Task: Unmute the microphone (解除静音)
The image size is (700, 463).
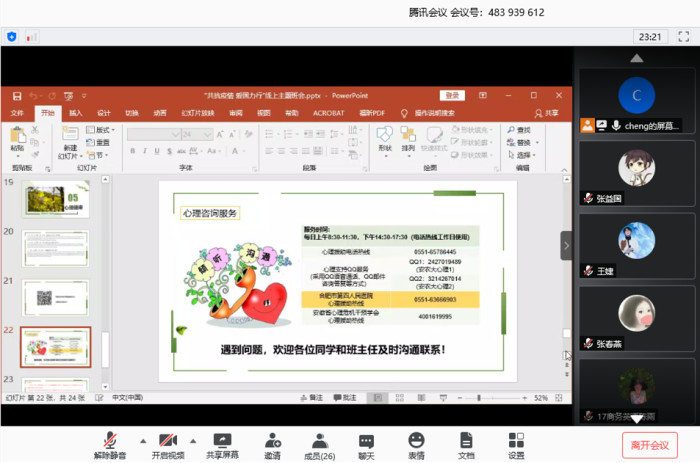Action: coord(112,441)
